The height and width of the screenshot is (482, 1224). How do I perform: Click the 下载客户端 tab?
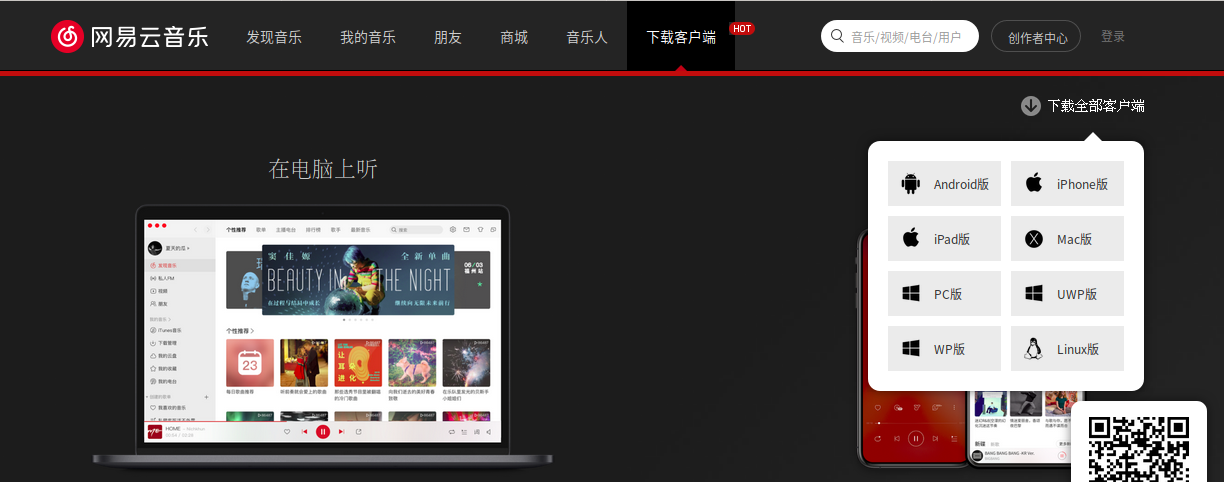tap(681, 37)
